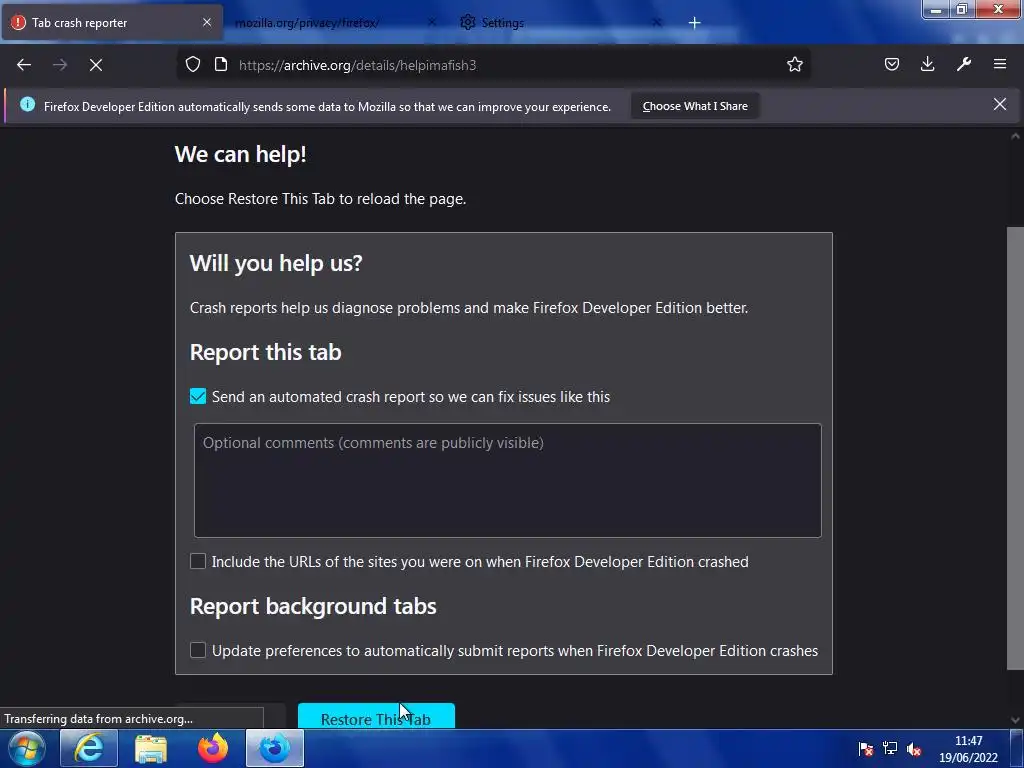Open a new tab with plus

point(694,23)
